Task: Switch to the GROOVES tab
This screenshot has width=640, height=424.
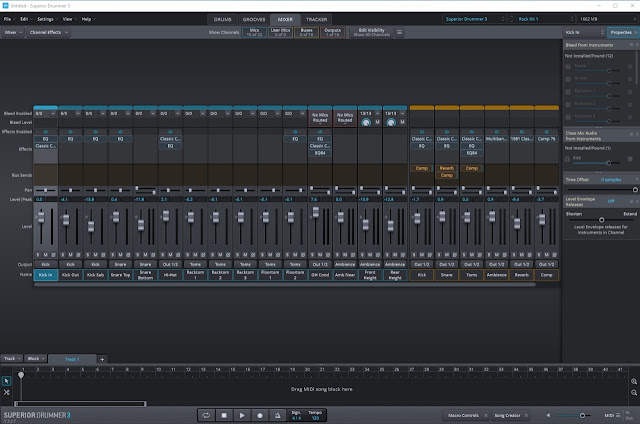Action: pyautogui.click(x=254, y=19)
